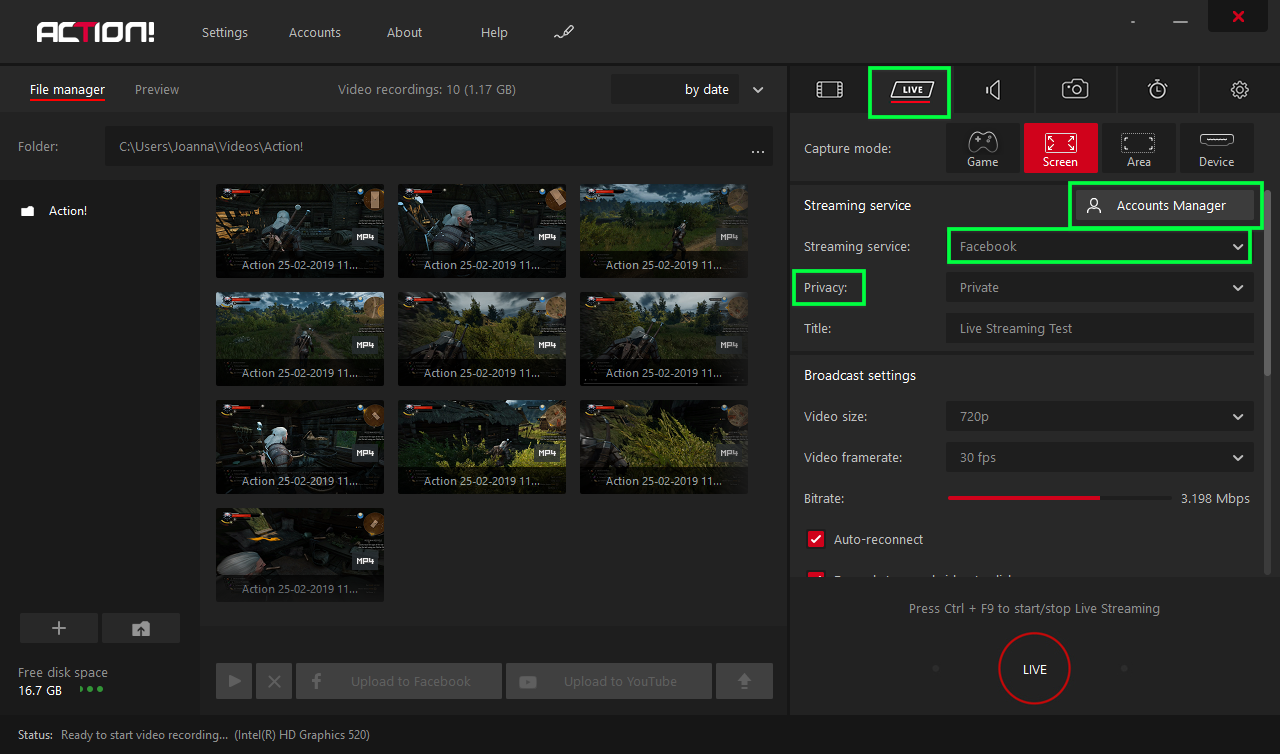Open the benchmark stopwatch tab
This screenshot has width=1280, height=754.
[1157, 90]
